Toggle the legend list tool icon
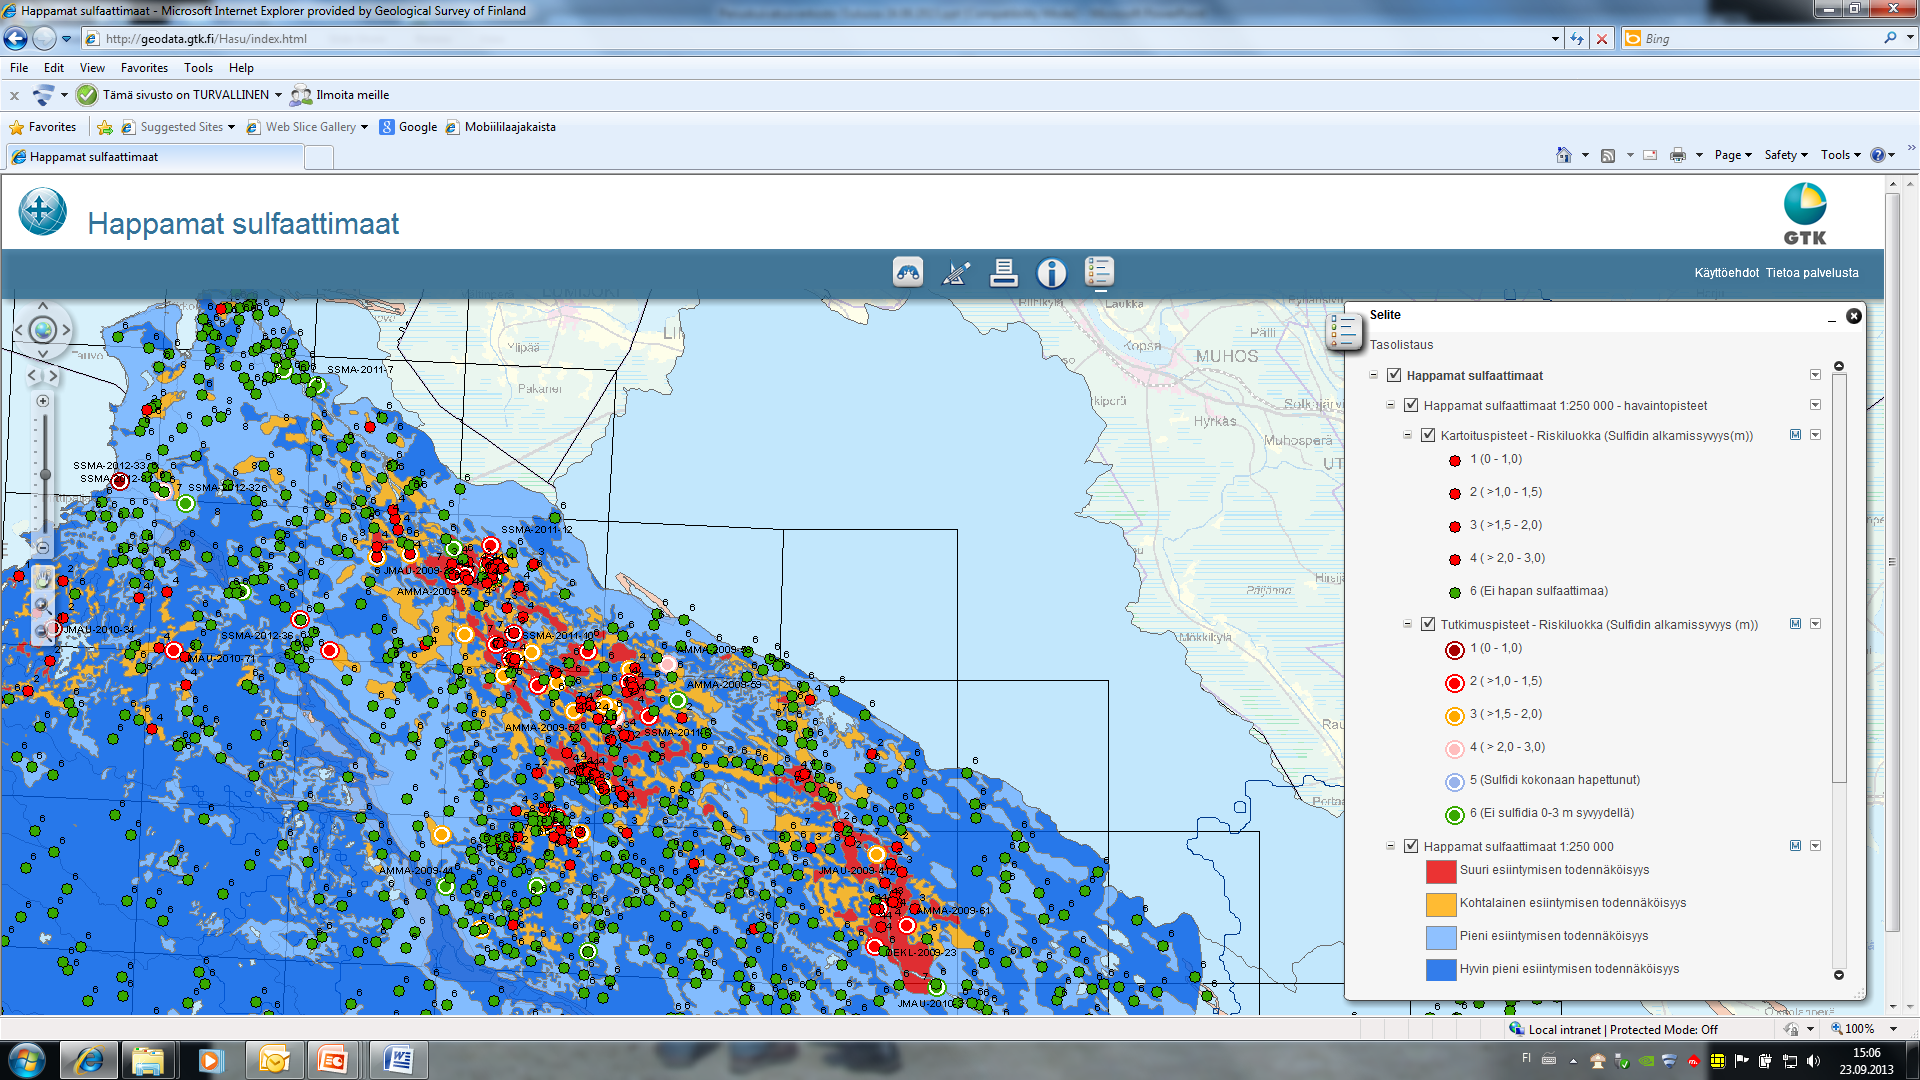1920x1080 pixels. point(1099,272)
